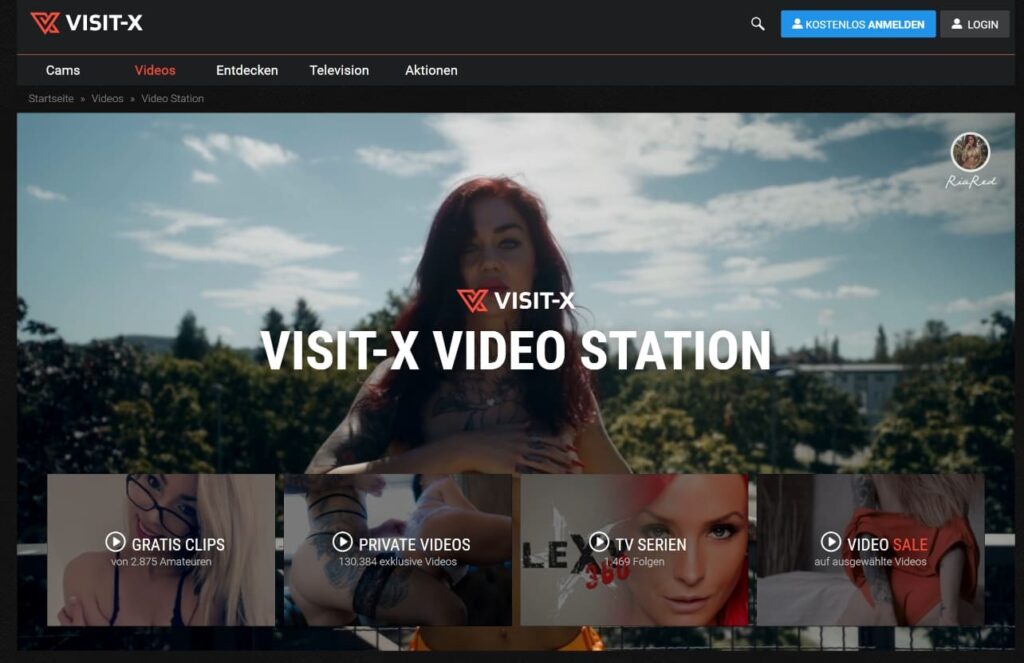Viewport: 1024px width, 663px height.
Task: Select the play icon on GRATIS CLIPS tile
Action: pyautogui.click(x=116, y=544)
